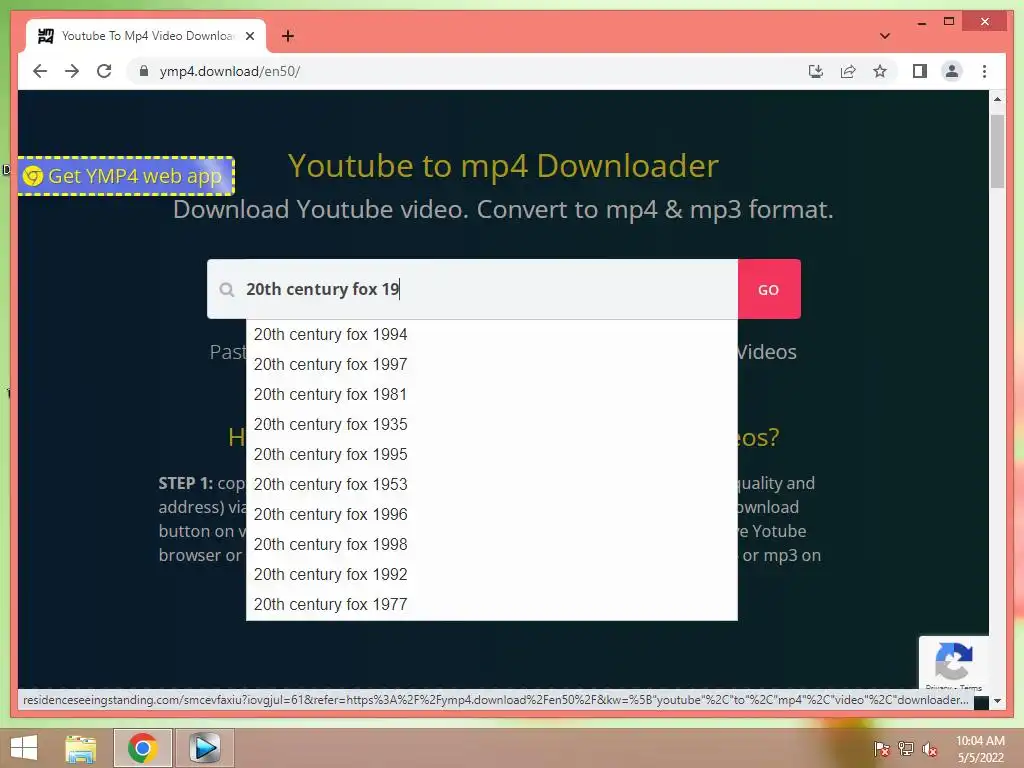Open Chrome's three-dot menu
This screenshot has height=768, width=1024.
click(x=984, y=71)
